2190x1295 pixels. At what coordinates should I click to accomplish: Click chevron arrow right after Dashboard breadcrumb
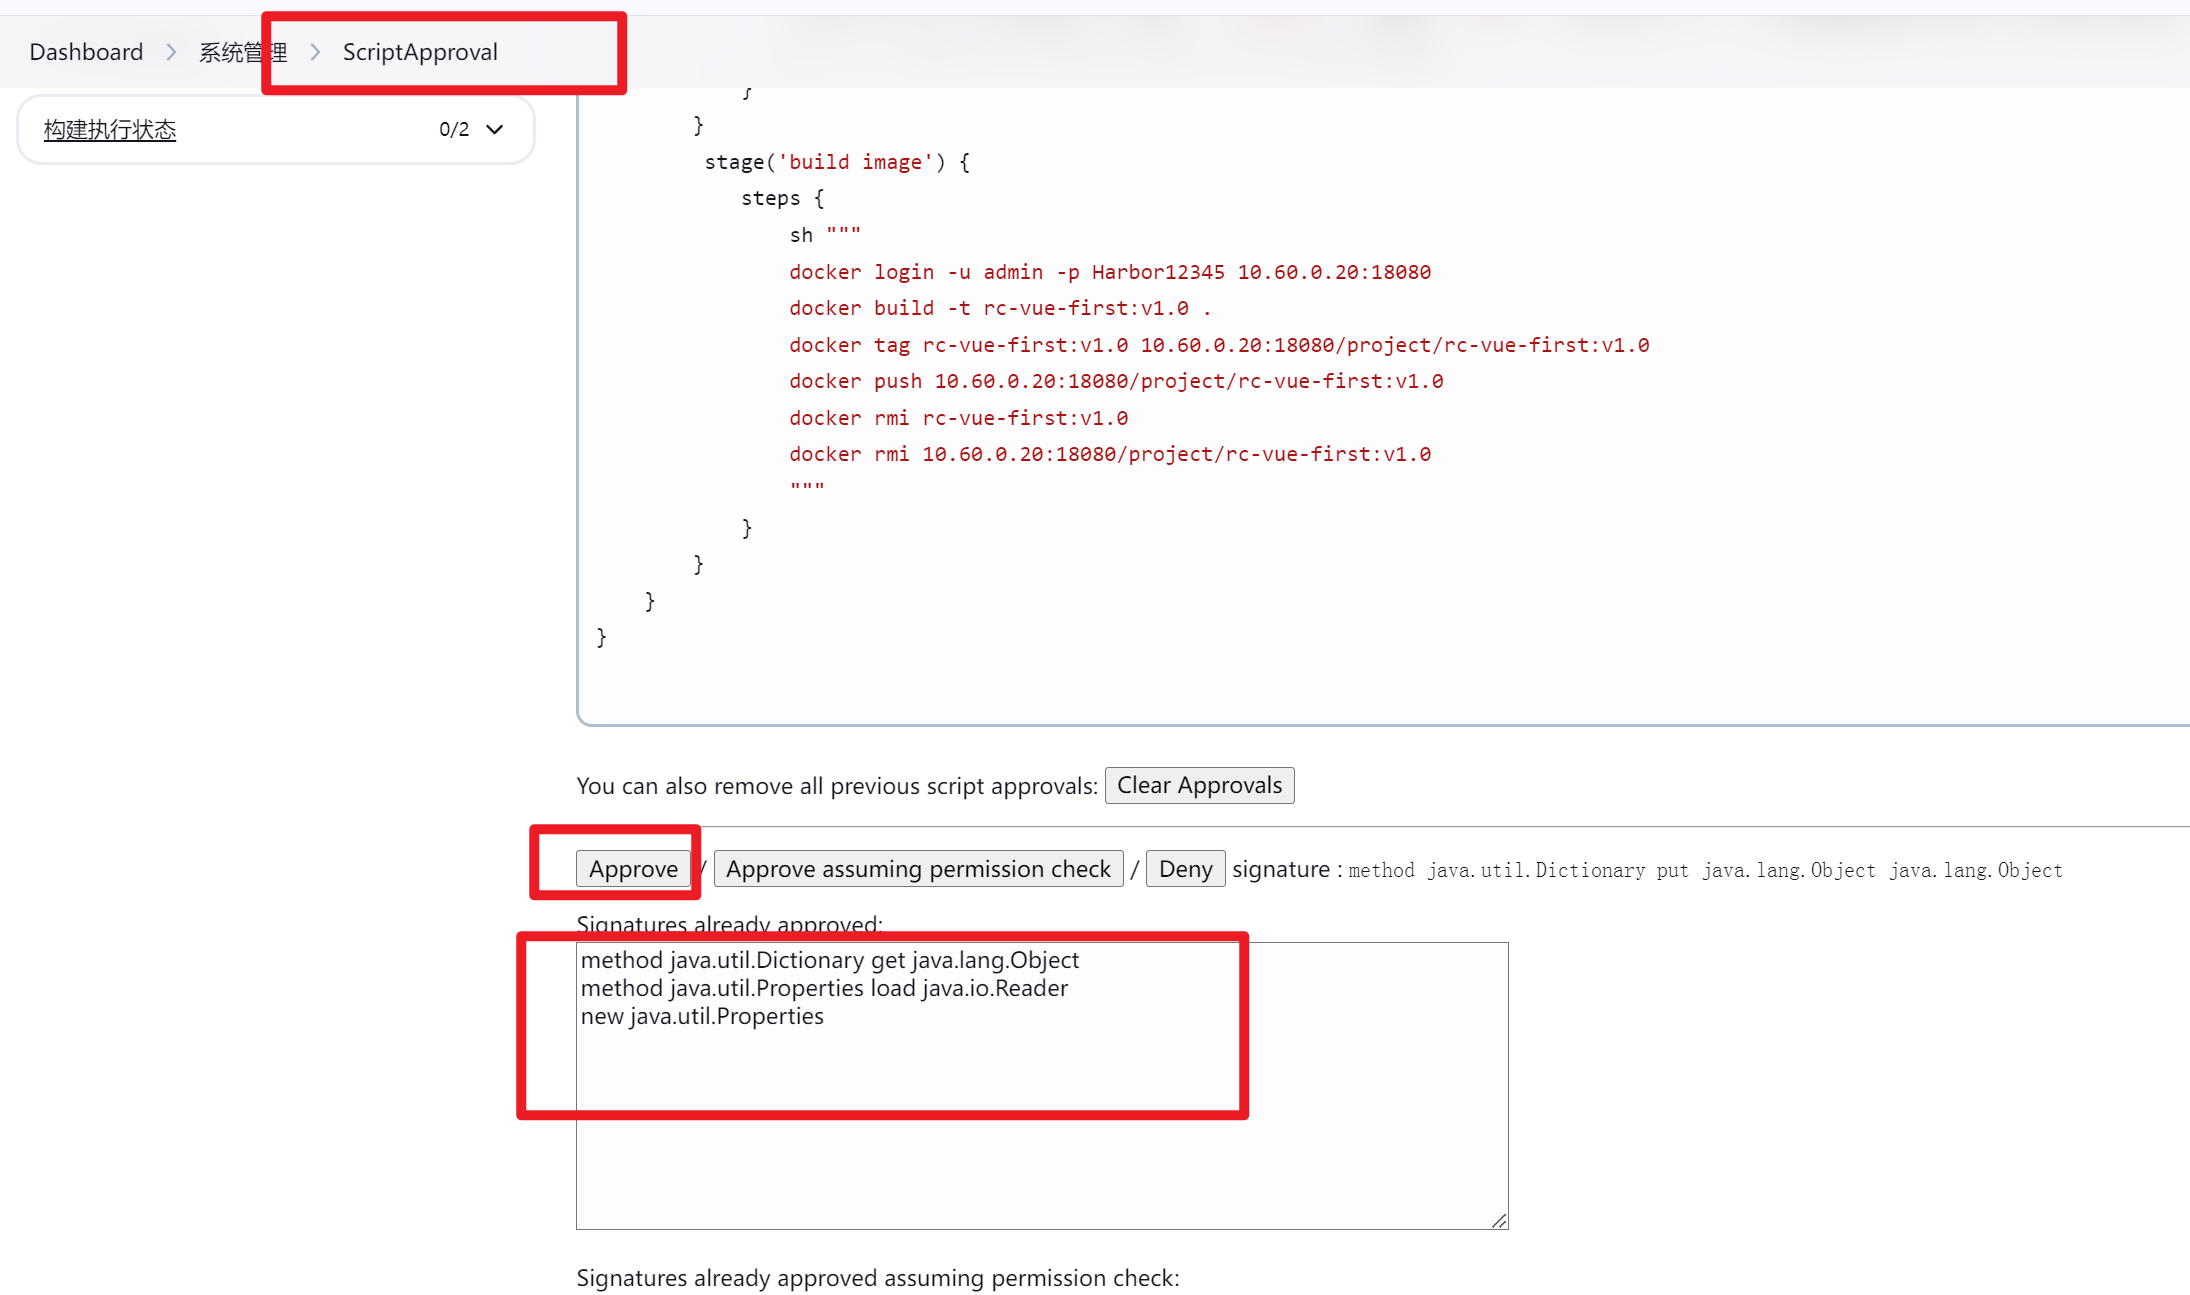tap(171, 52)
